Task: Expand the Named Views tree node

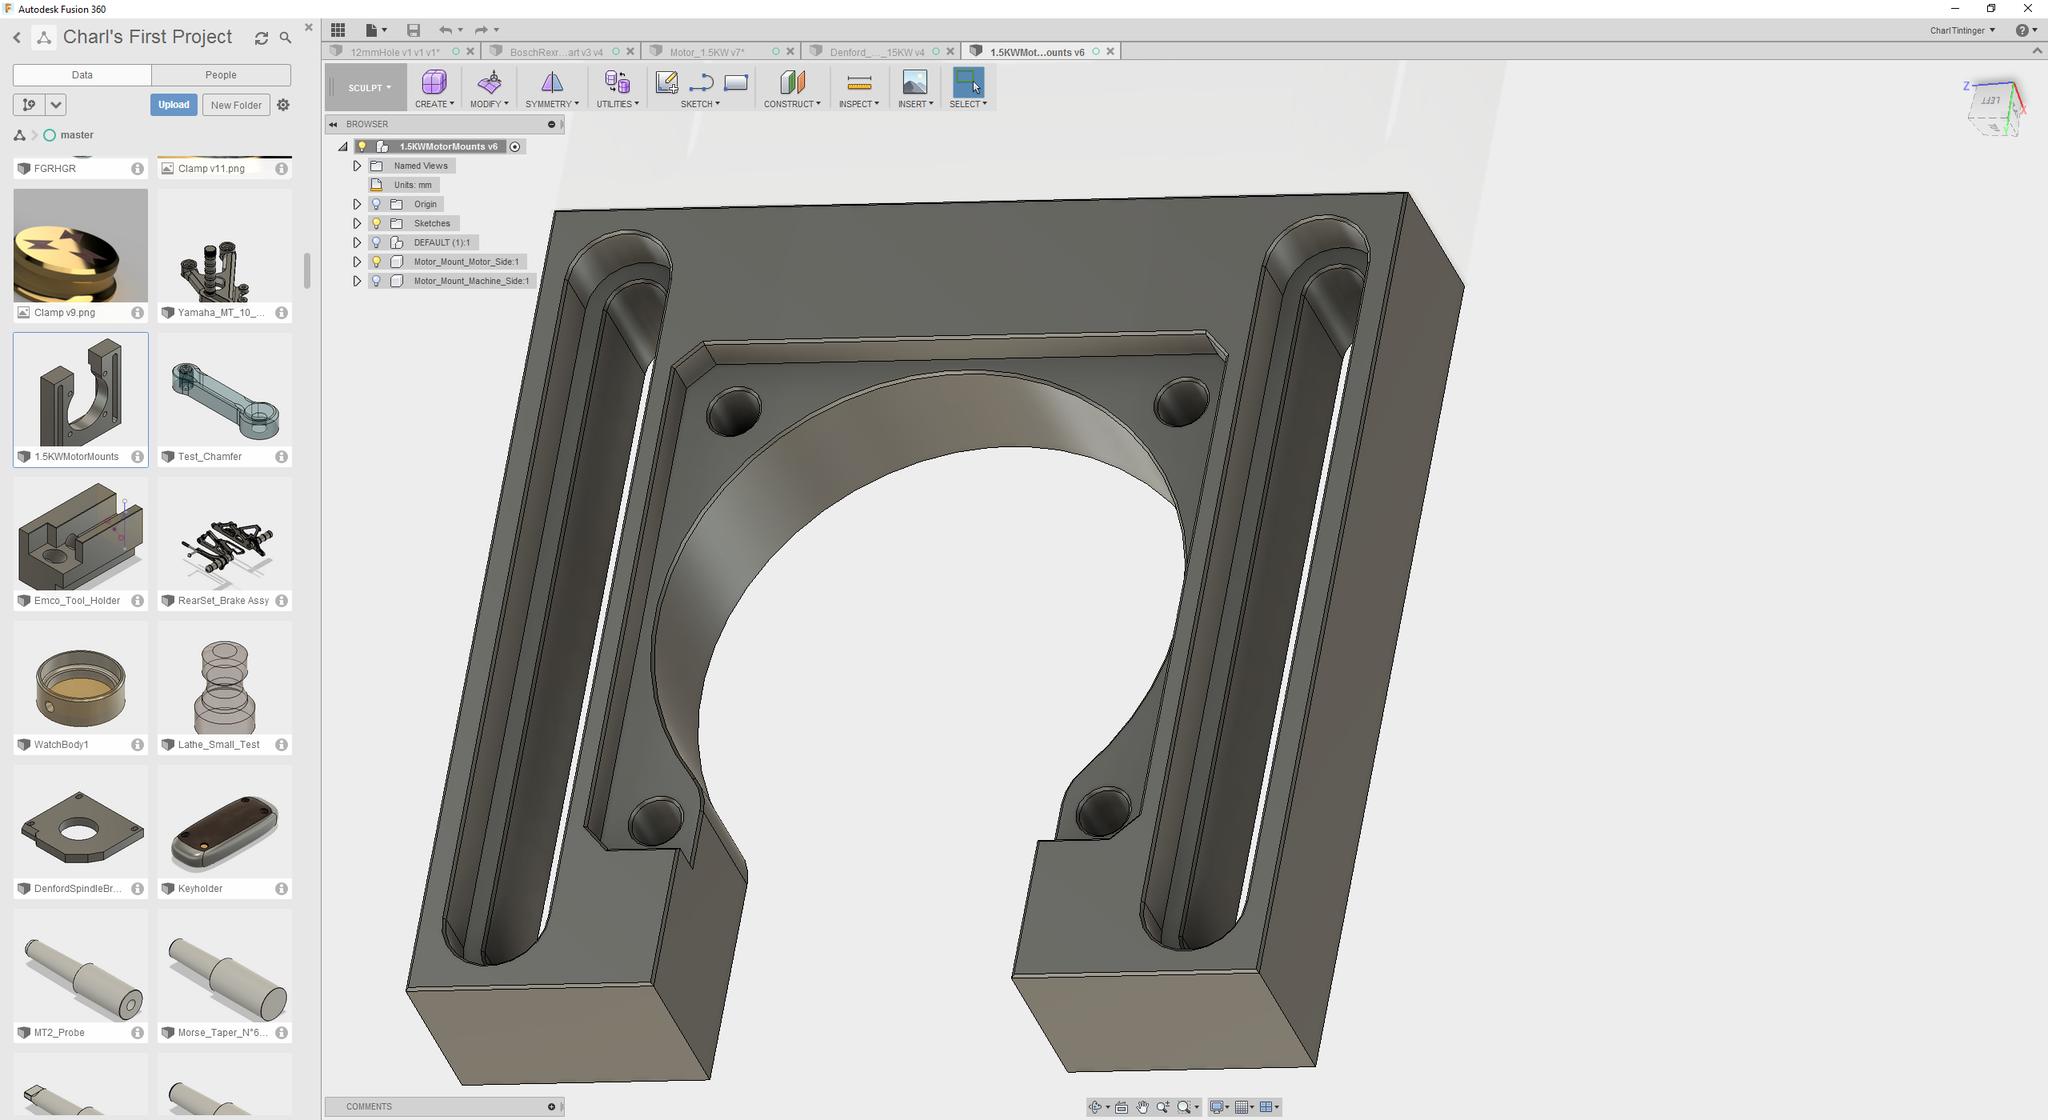Action: coord(357,166)
